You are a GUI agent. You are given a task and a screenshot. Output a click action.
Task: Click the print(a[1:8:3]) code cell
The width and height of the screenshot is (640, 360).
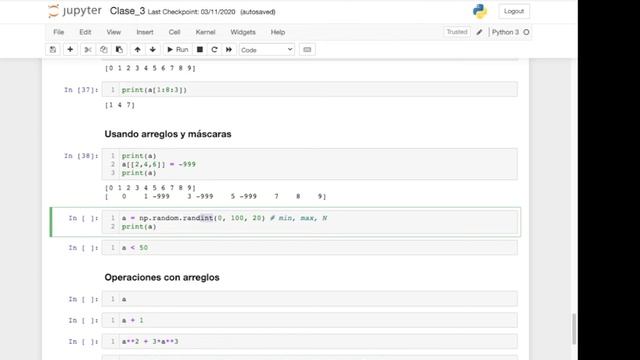click(309, 89)
